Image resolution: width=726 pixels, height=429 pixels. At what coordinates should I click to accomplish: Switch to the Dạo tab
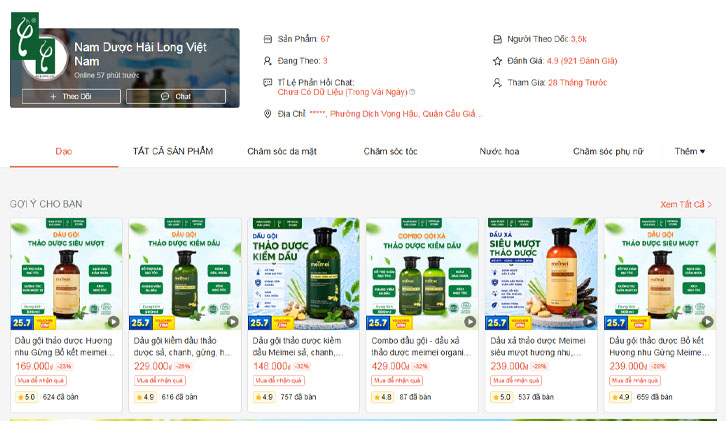[64, 151]
